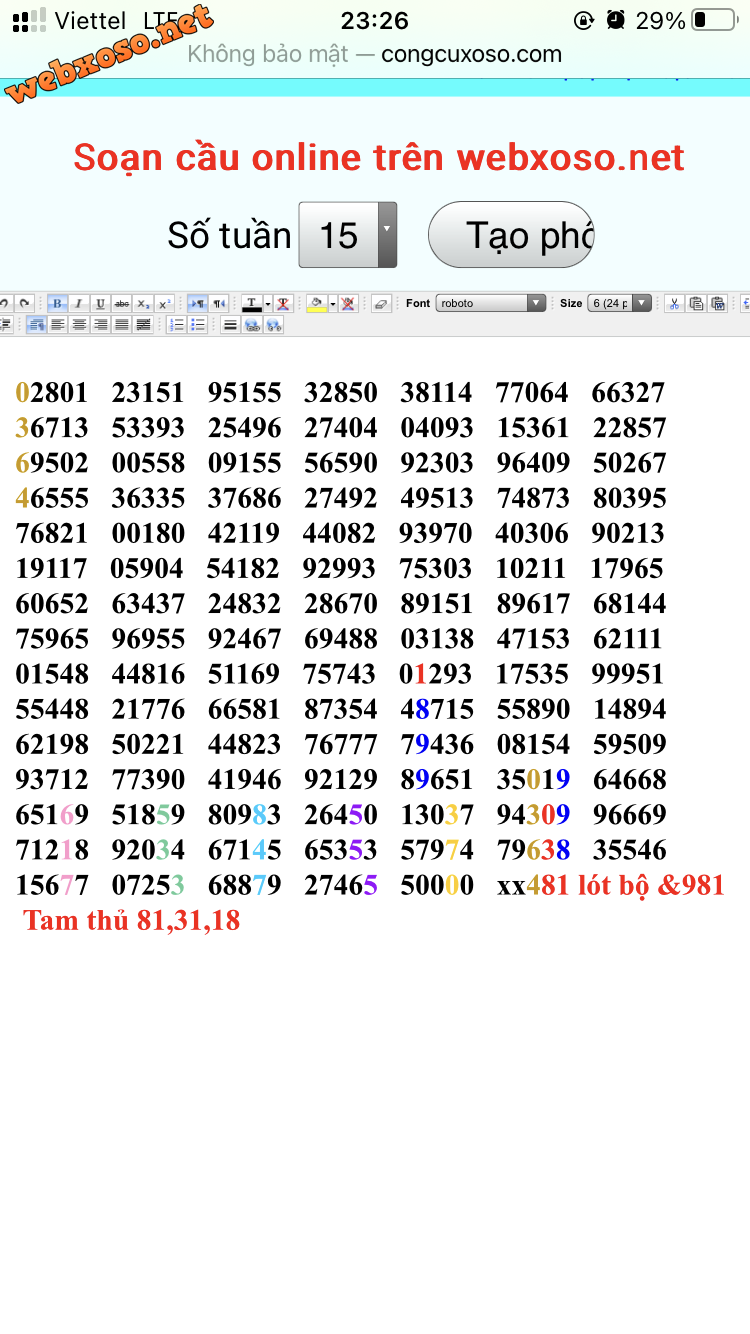Toggle underline formatting (U)
The image size is (750, 1334).
click(100, 303)
